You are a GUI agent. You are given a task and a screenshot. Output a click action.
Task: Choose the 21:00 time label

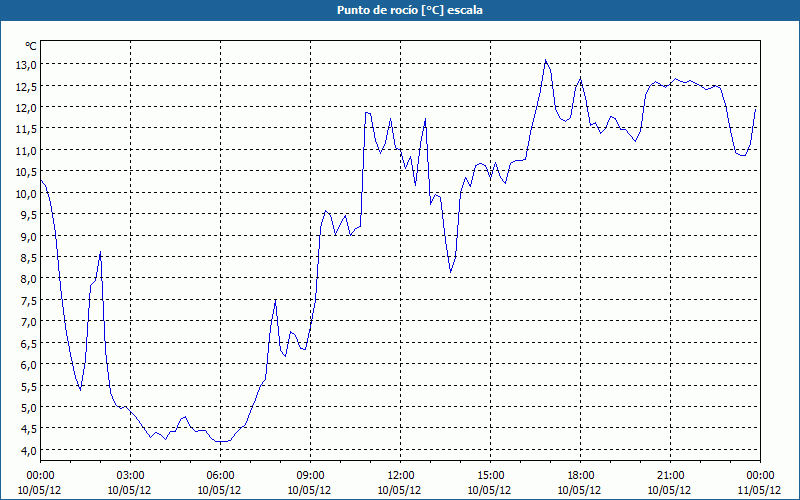670,475
